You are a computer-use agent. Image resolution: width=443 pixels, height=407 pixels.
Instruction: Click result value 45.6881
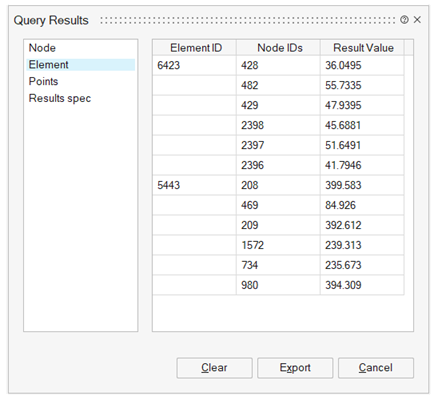362,125
